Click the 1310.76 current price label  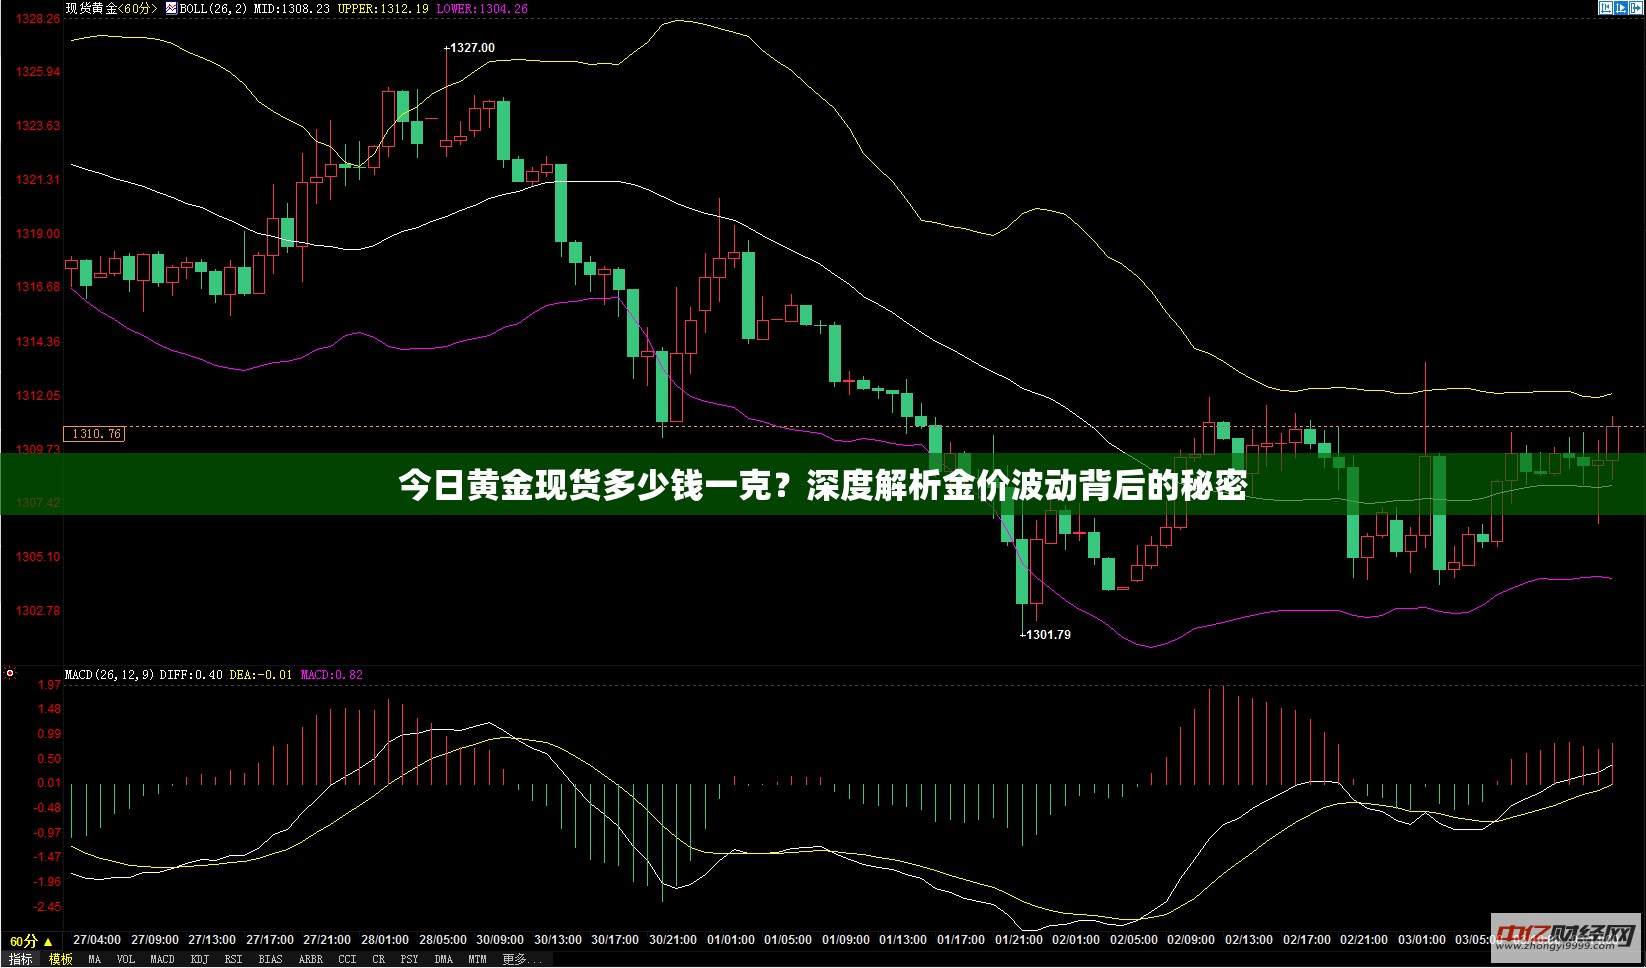click(x=95, y=434)
